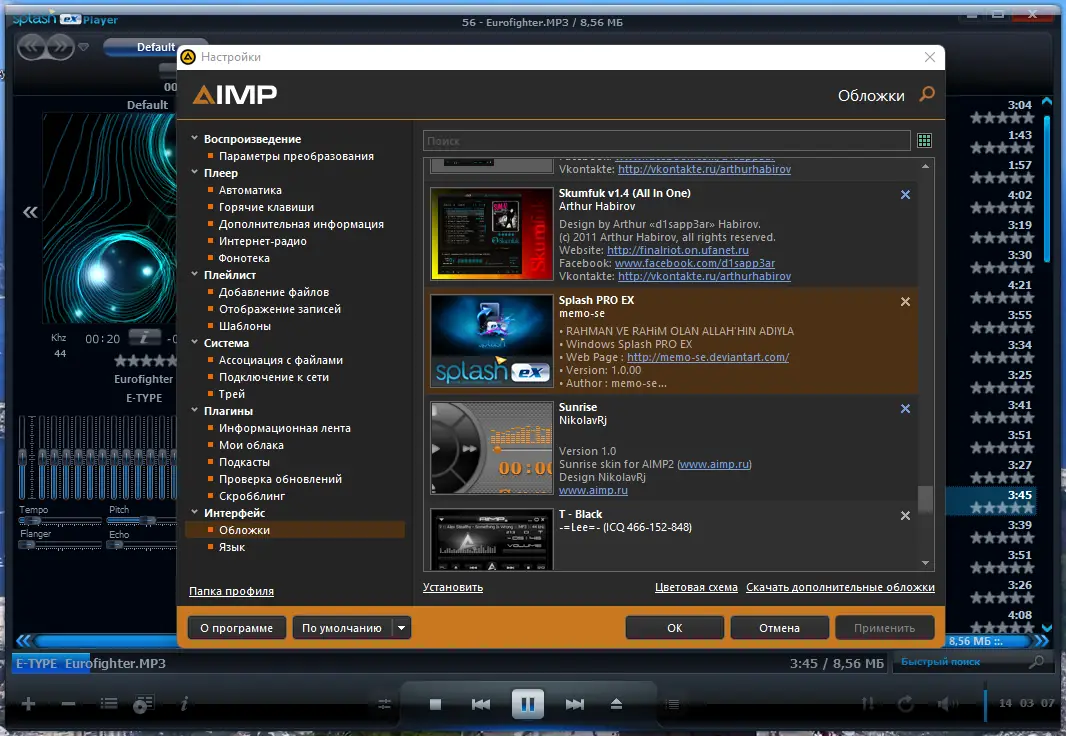Go to the previous track
Screen dimensions: 1066x736
481,704
